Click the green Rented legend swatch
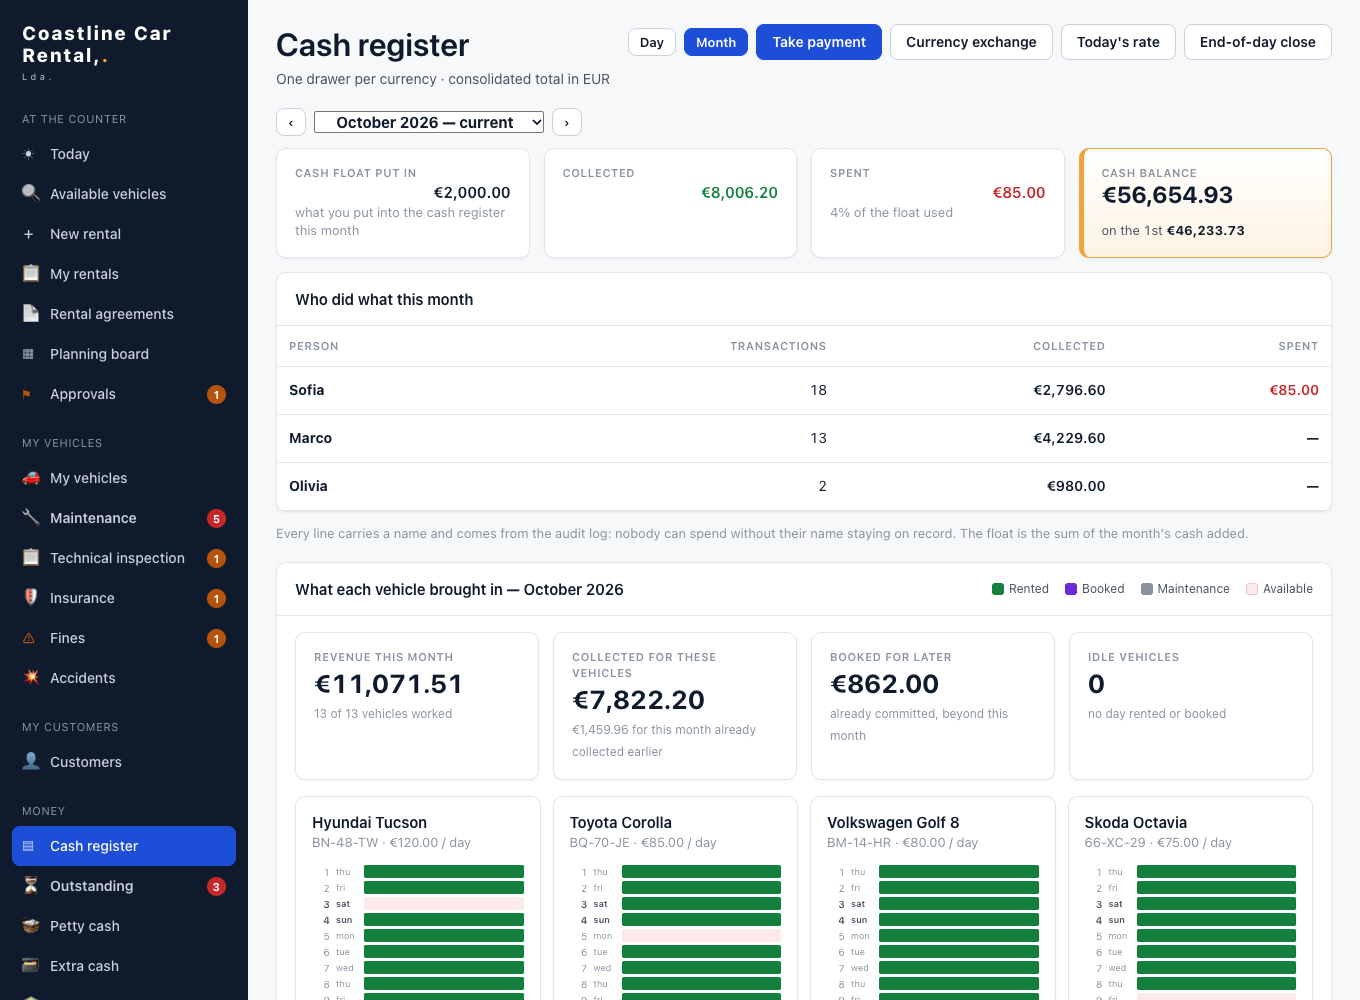Viewport: 1360px width, 1000px height. pos(998,589)
